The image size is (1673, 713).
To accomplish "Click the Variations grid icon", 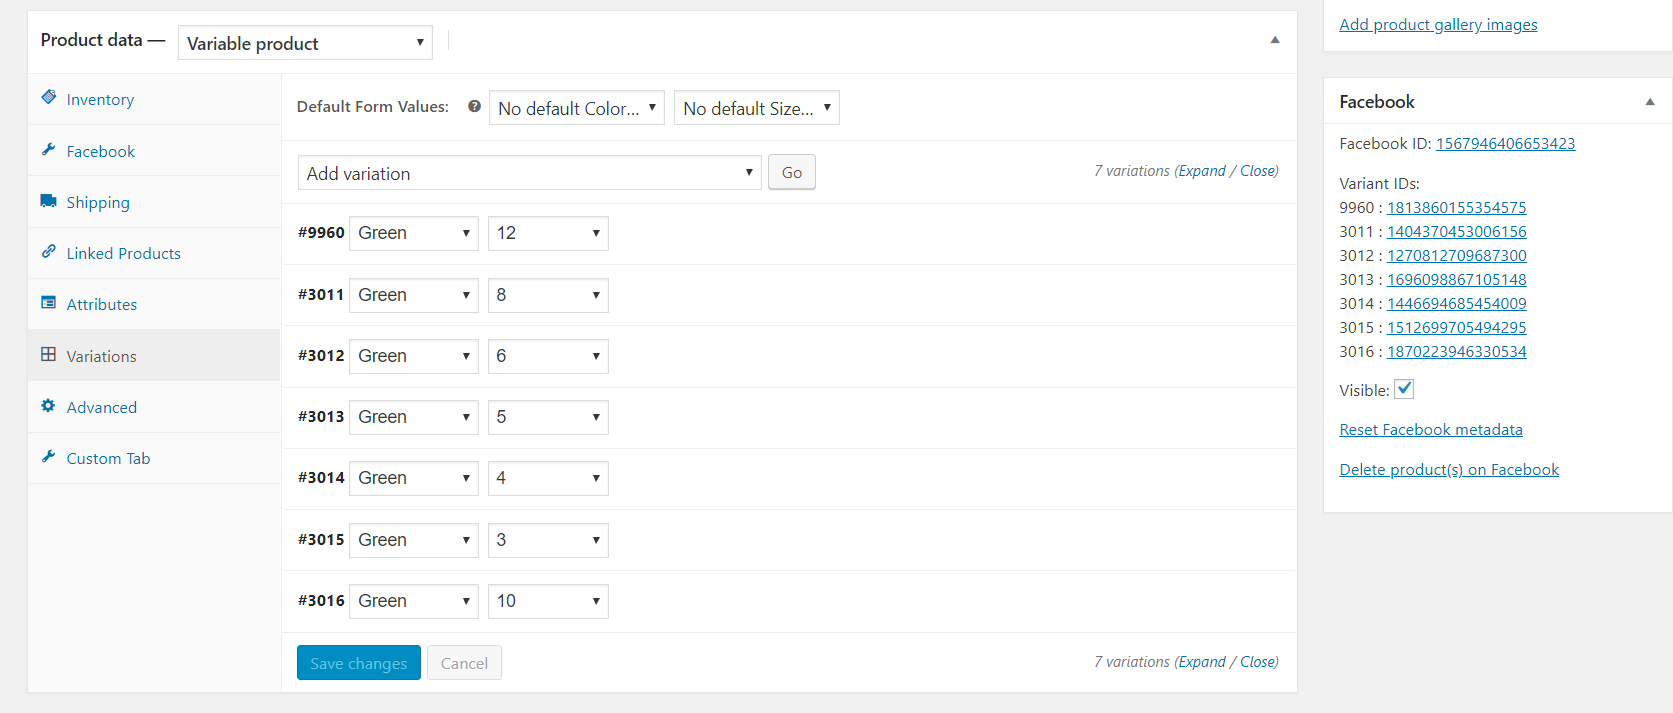I will [x=48, y=354].
